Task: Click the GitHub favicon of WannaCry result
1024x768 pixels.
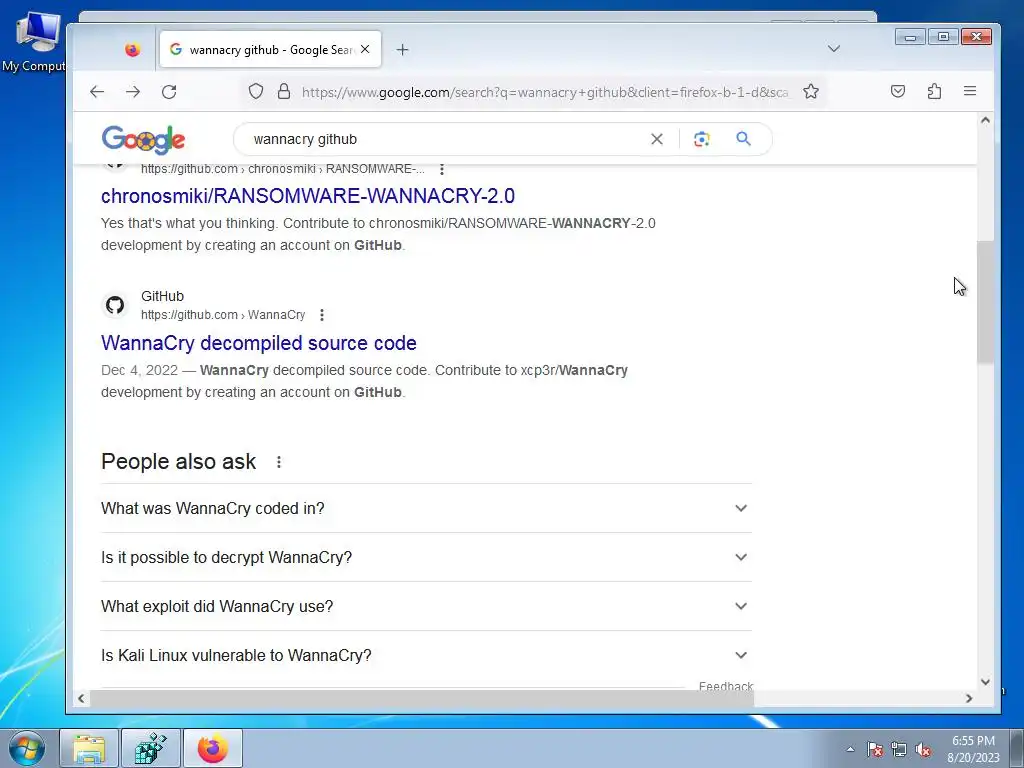Action: point(115,305)
